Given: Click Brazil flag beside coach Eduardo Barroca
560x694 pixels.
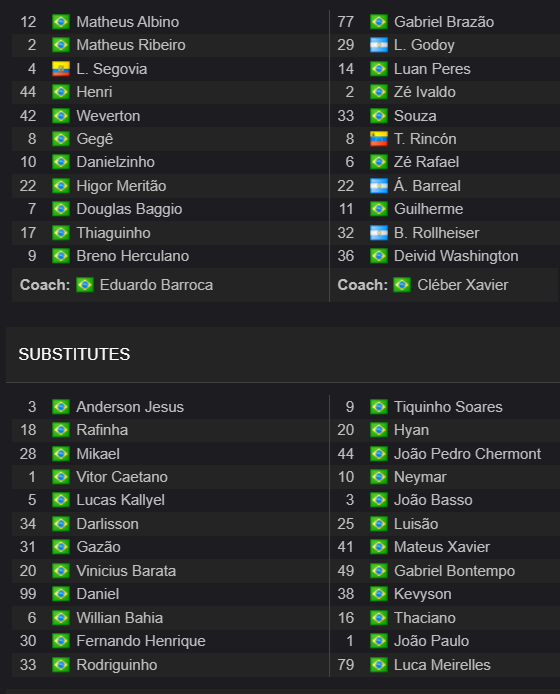Looking at the screenshot, I should point(85,285).
